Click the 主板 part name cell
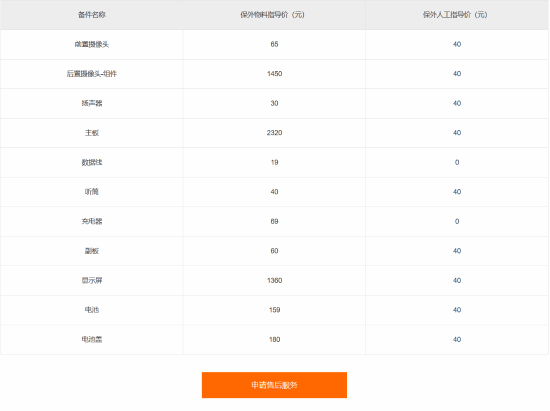550x411 pixels. [92, 133]
